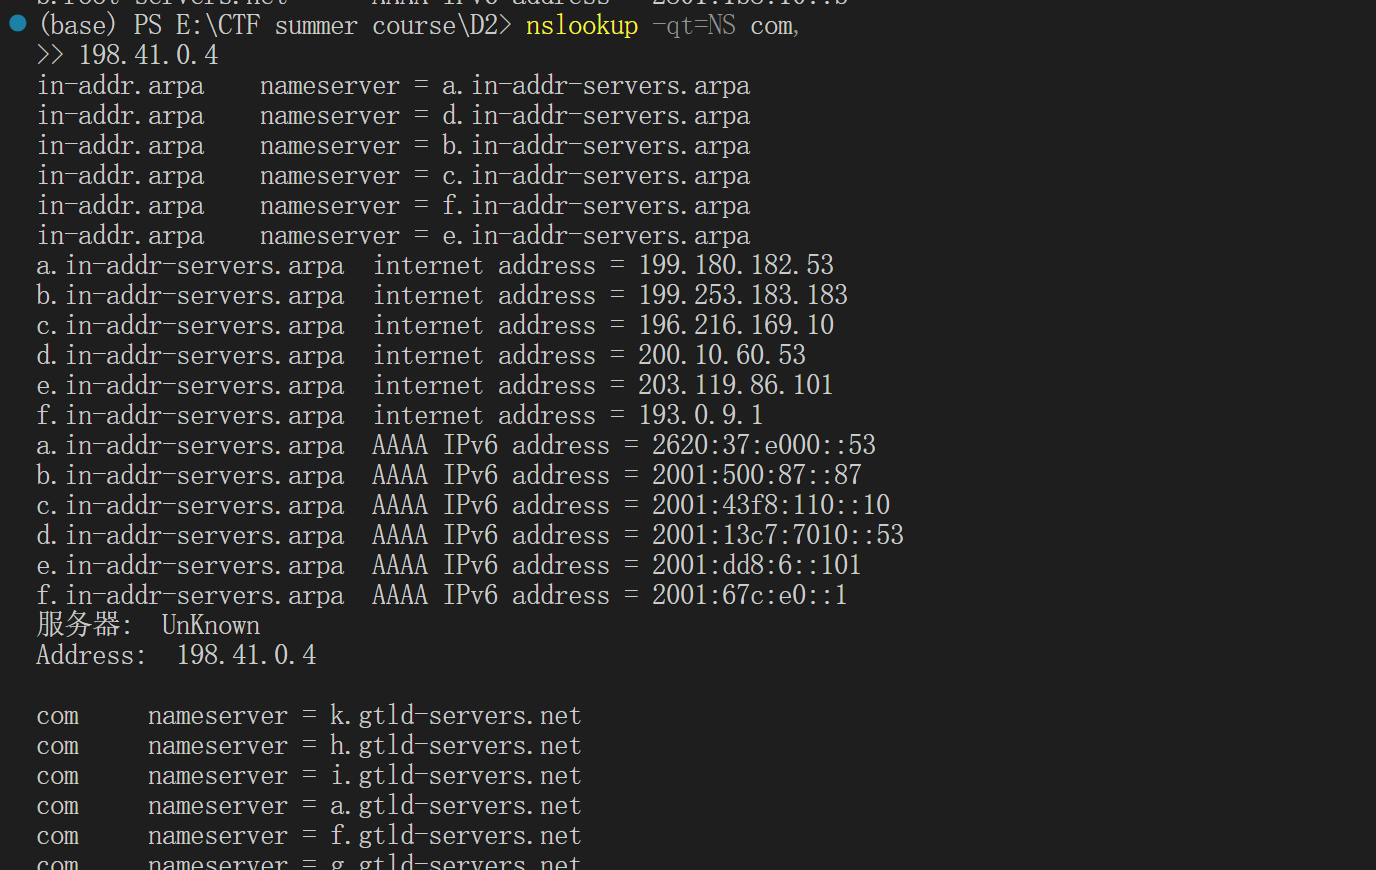
Task: Click the 198.41.0.4 input after >> prompt
Action: click(x=148, y=55)
